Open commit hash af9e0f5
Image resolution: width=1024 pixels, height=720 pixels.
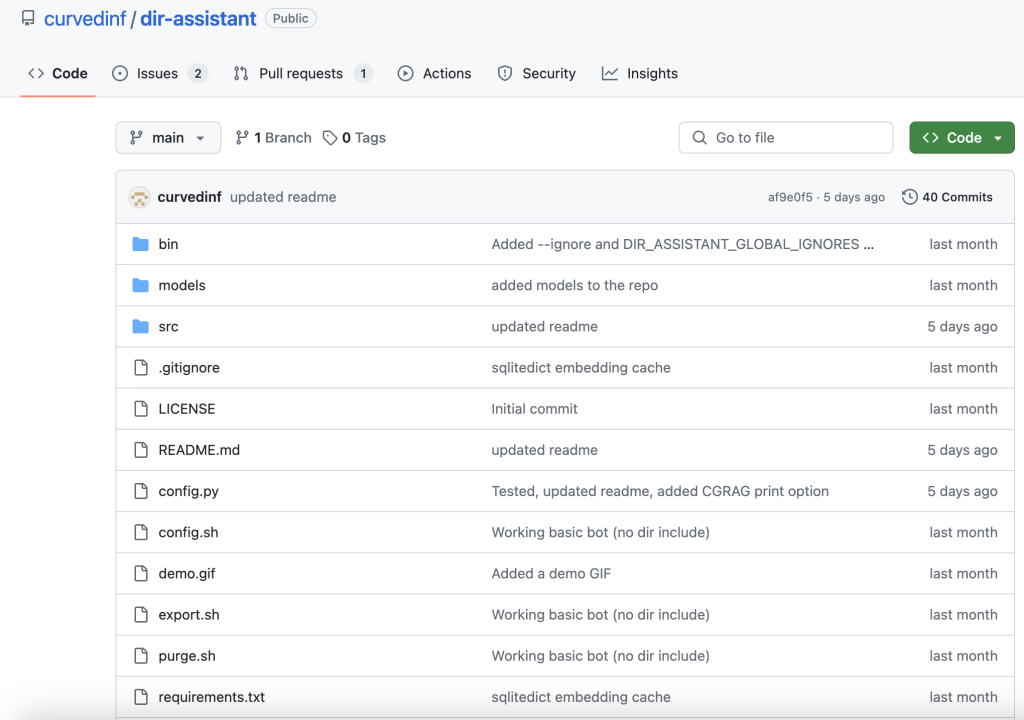(x=790, y=197)
